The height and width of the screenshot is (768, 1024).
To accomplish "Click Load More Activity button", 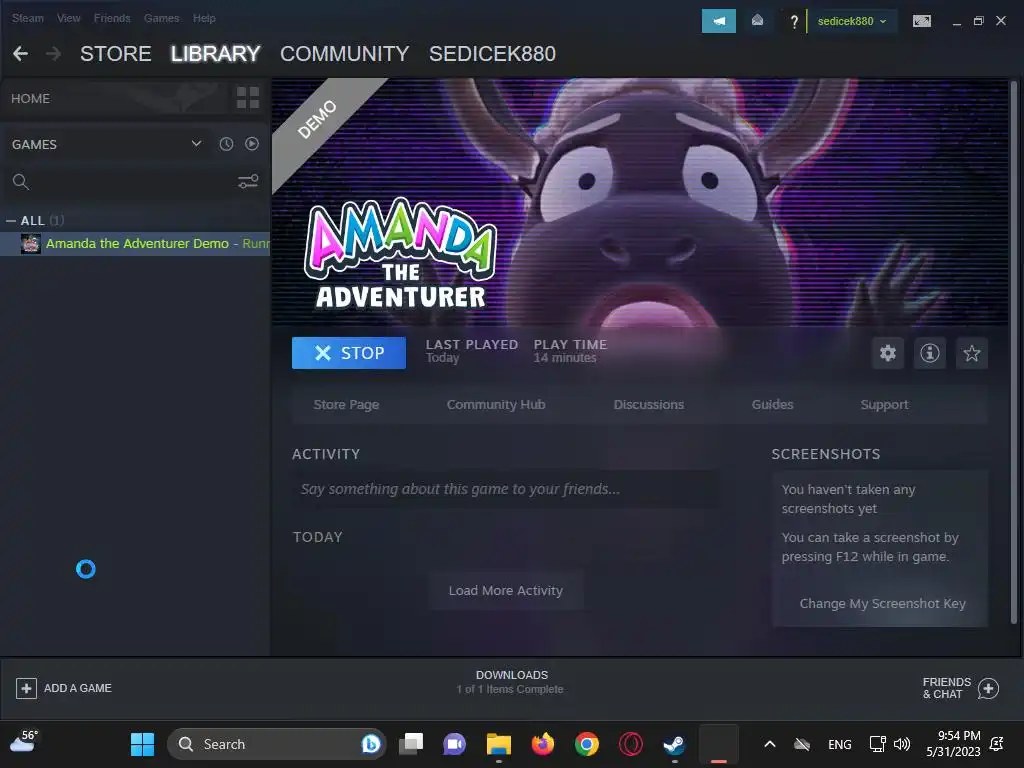I will coord(505,590).
